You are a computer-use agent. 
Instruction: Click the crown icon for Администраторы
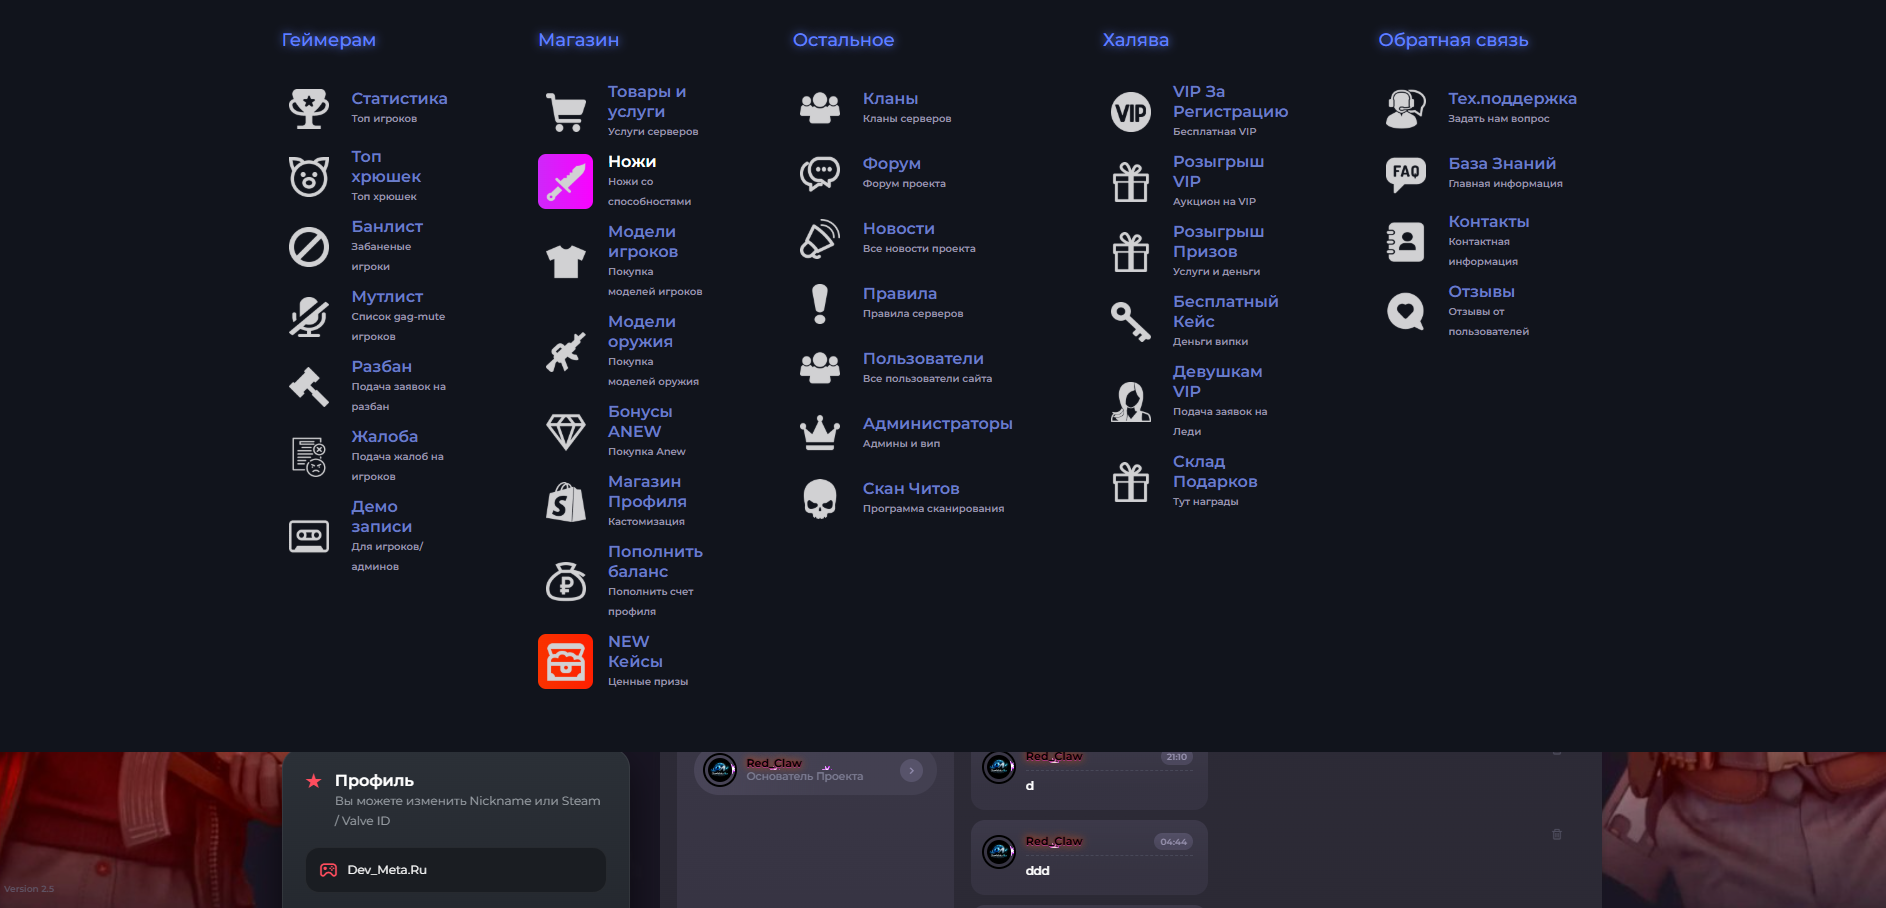point(820,433)
